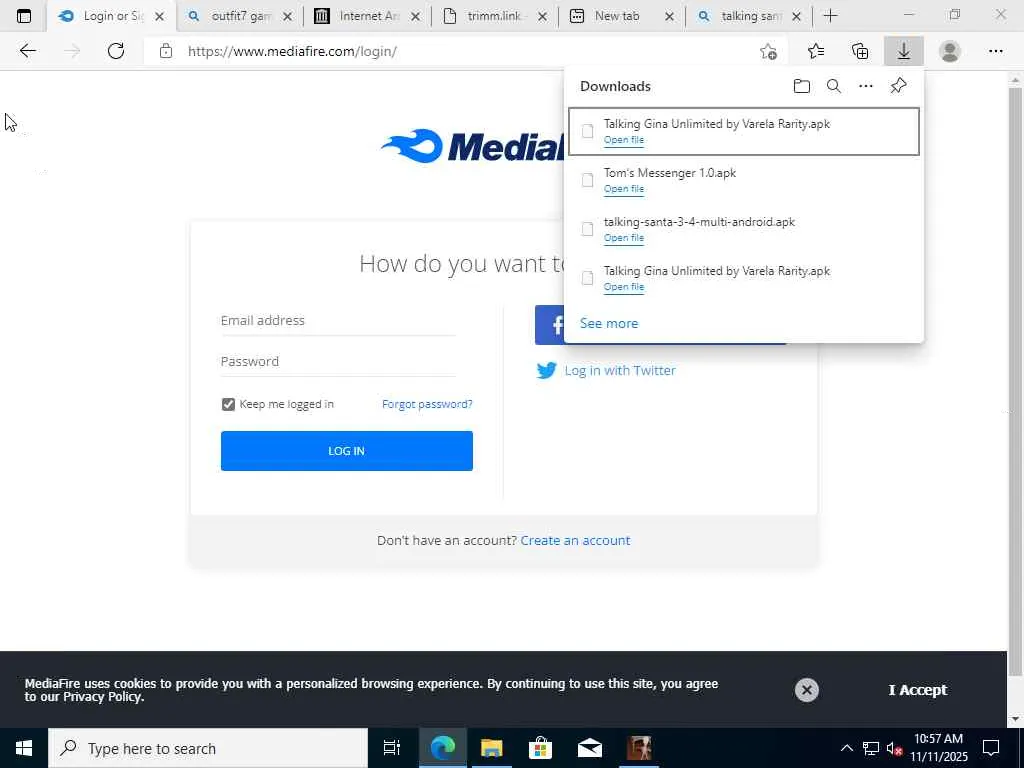The height and width of the screenshot is (768, 1024).
Task: Open the Windows Start menu
Action: (24, 748)
